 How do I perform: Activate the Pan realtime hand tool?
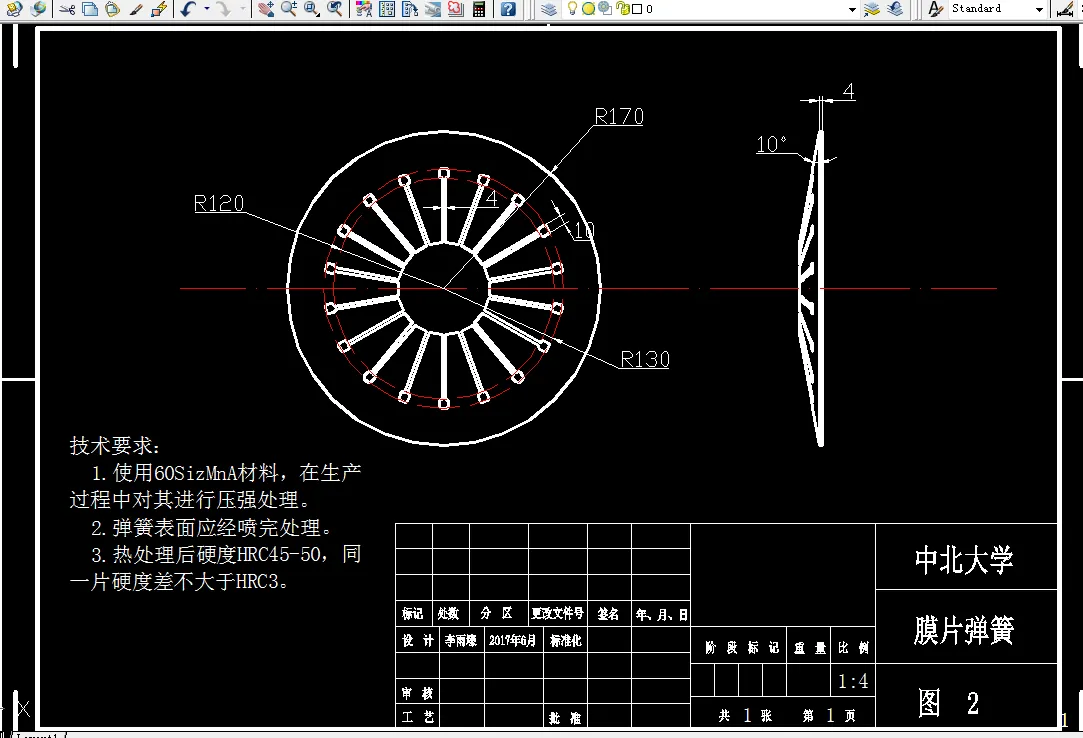(x=266, y=9)
